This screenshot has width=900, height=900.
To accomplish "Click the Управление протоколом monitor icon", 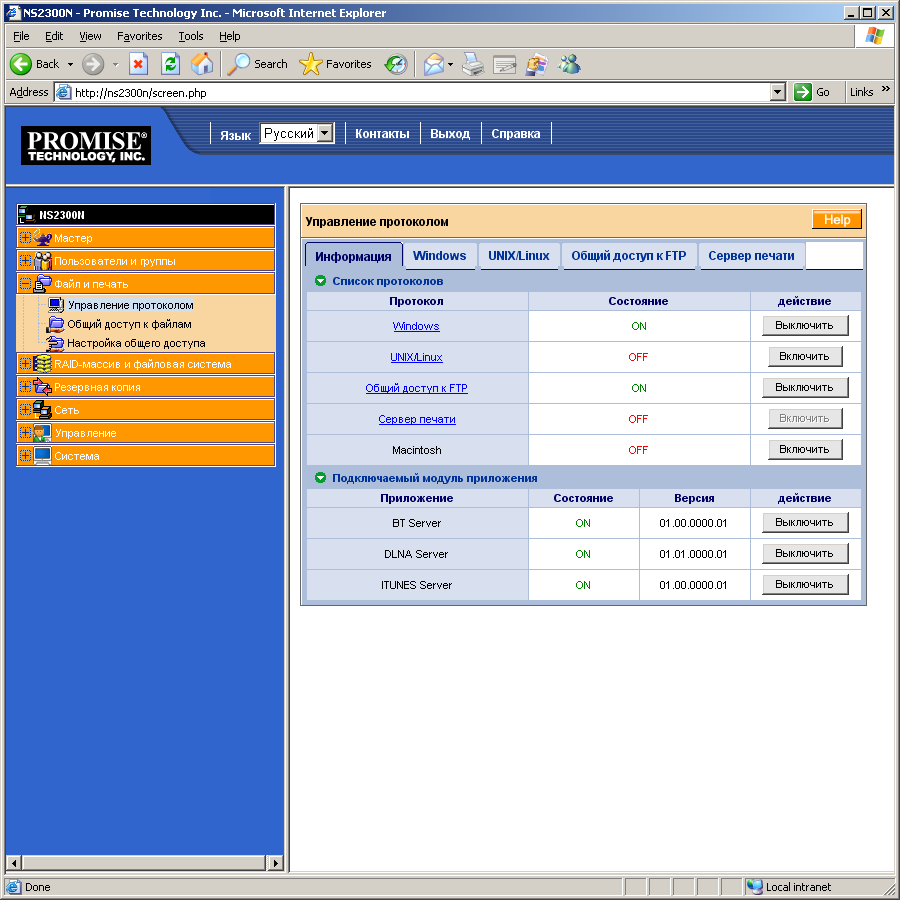I will (56, 305).
